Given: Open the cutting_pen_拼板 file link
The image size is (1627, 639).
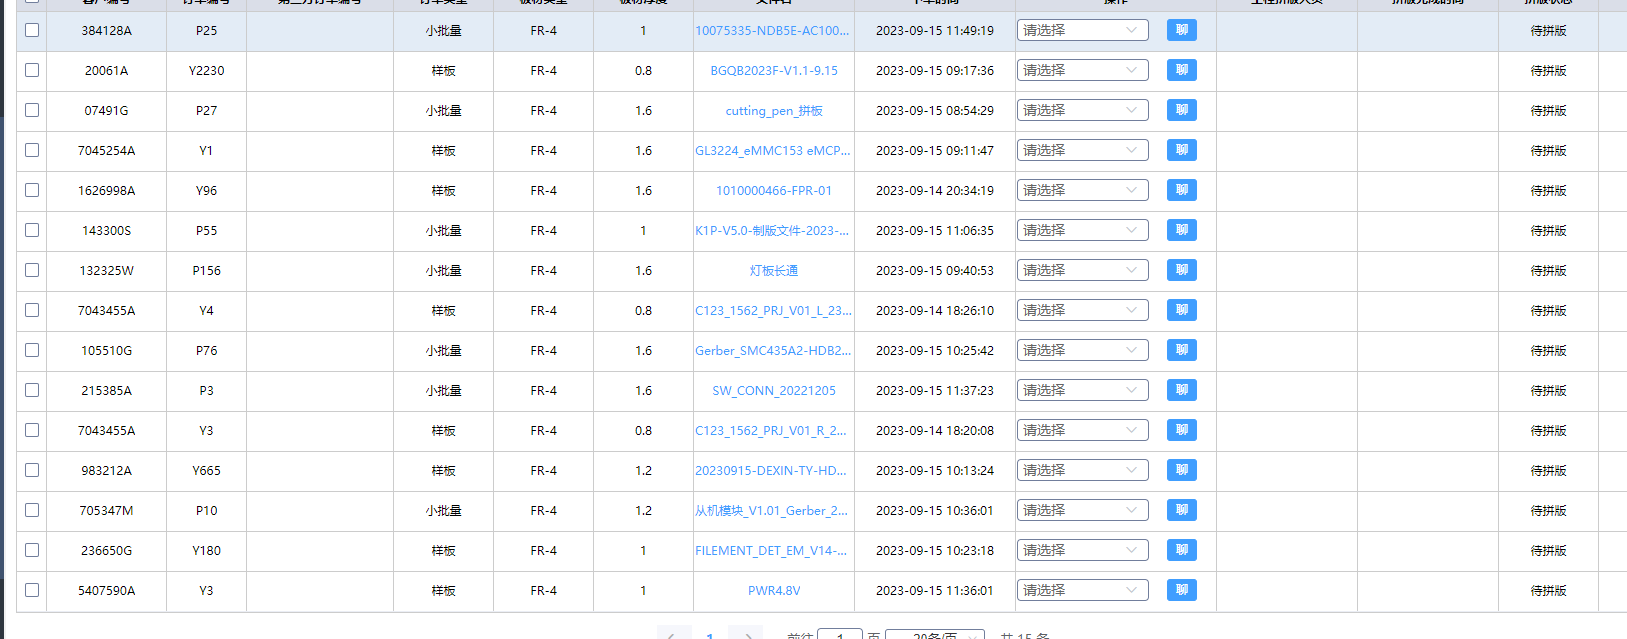Looking at the screenshot, I should [x=774, y=110].
